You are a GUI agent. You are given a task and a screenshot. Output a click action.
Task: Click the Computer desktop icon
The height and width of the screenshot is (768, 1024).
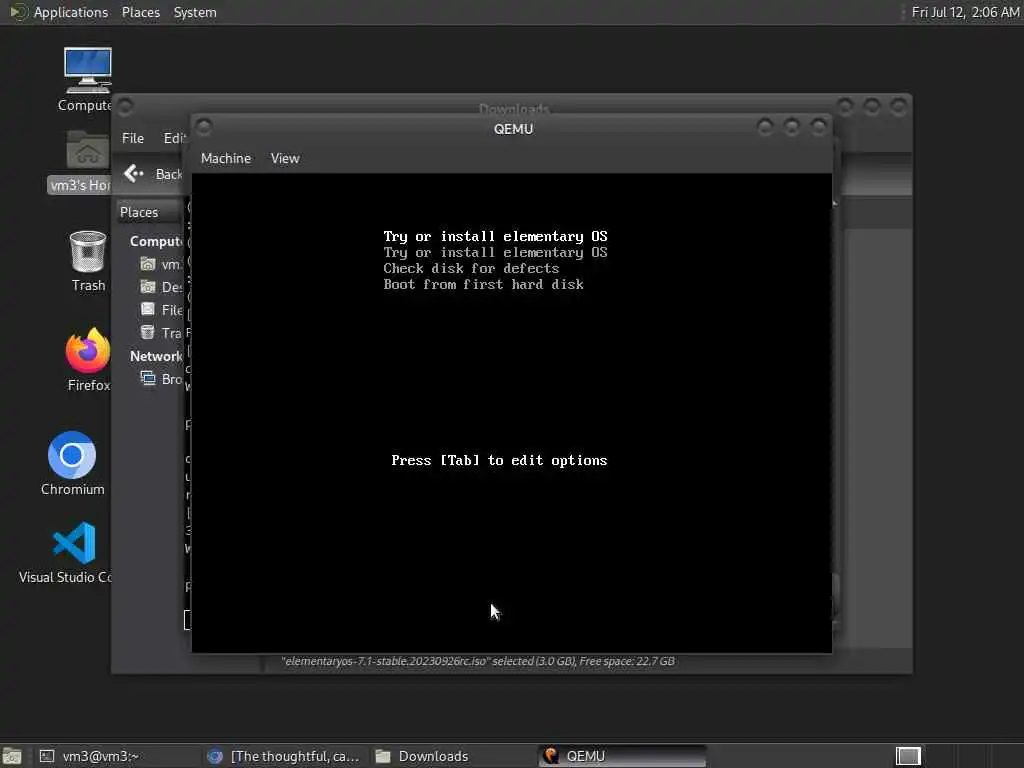[87, 80]
